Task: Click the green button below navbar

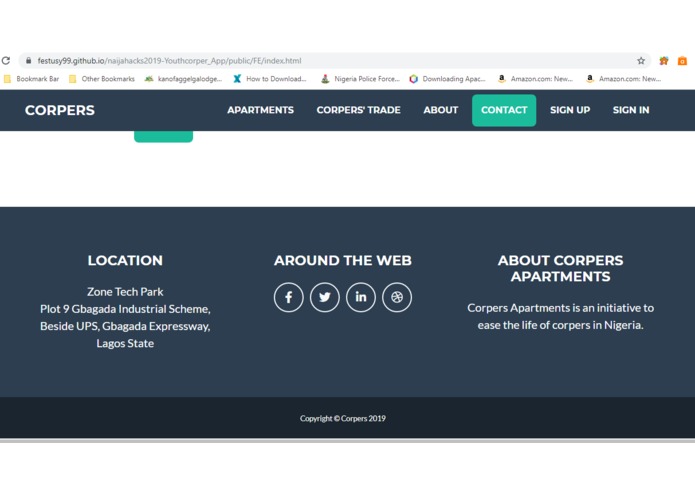Action: coord(164,136)
